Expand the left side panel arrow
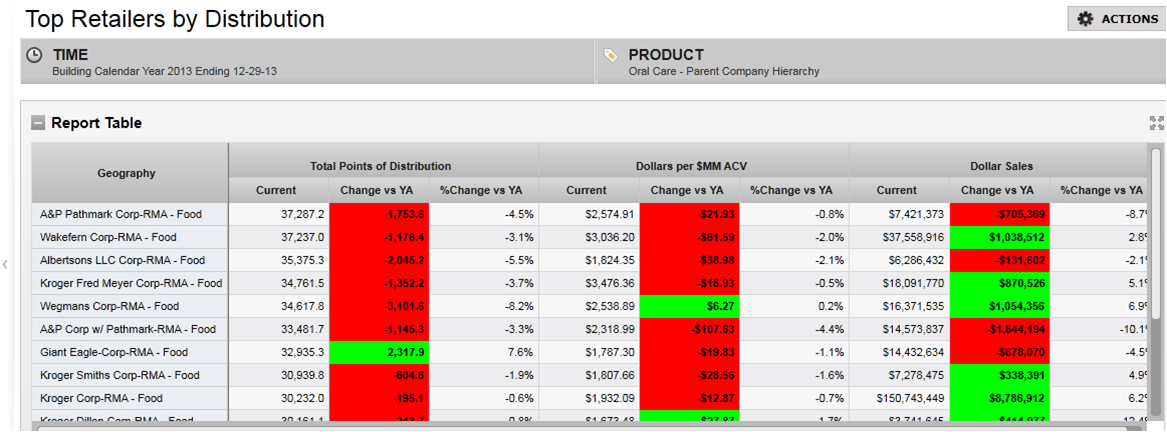 click(5, 264)
